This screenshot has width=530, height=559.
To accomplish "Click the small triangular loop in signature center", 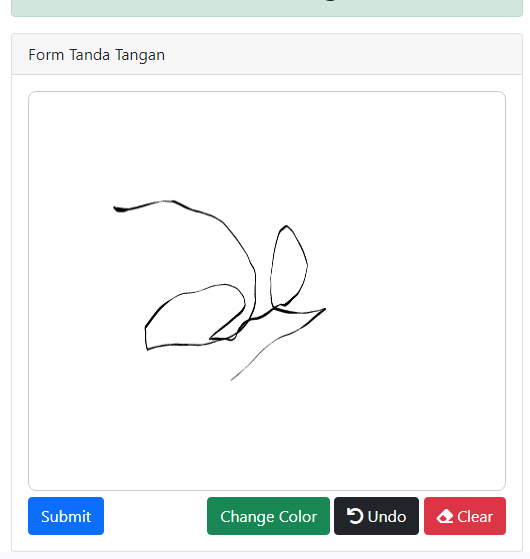I will pyautogui.click(x=225, y=333).
